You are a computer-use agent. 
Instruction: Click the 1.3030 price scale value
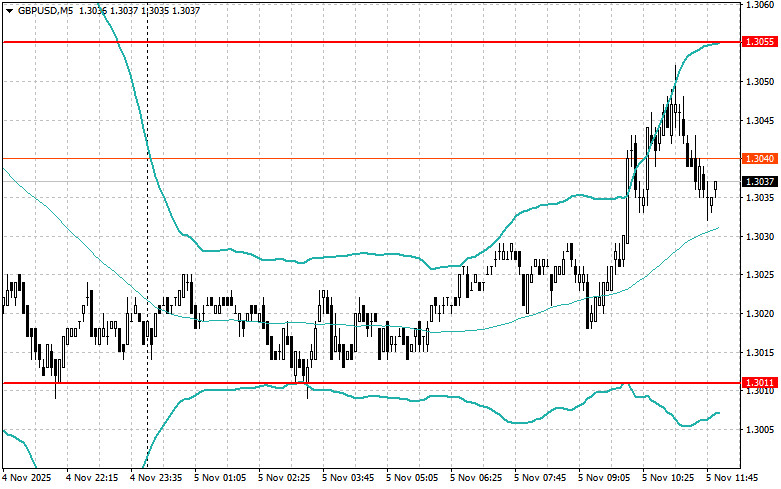(760, 237)
